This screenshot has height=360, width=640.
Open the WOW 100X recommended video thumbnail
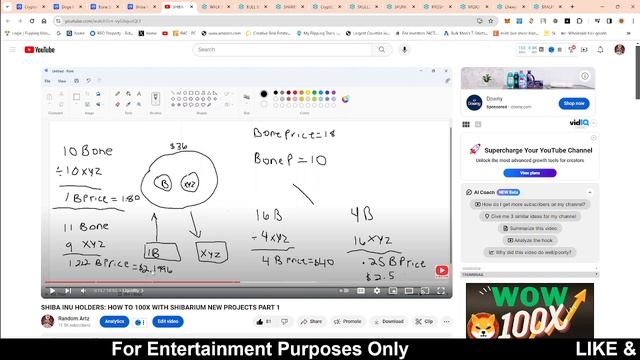coord(530,311)
